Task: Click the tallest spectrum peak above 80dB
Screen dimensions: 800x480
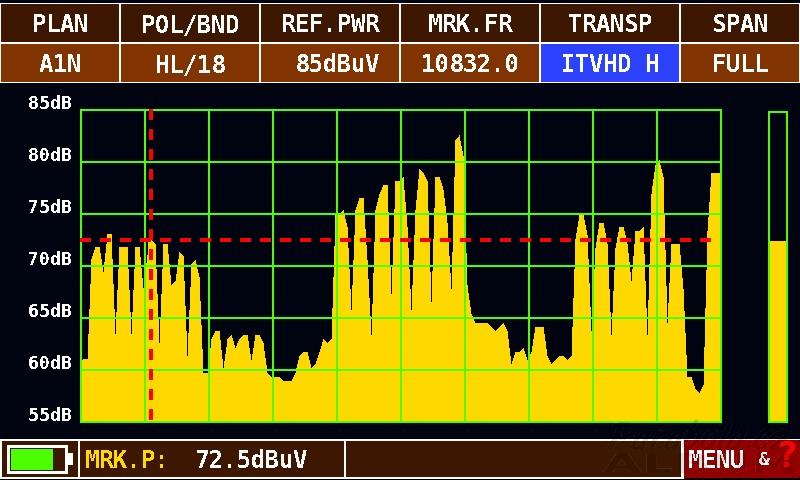Action: [x=459, y=148]
